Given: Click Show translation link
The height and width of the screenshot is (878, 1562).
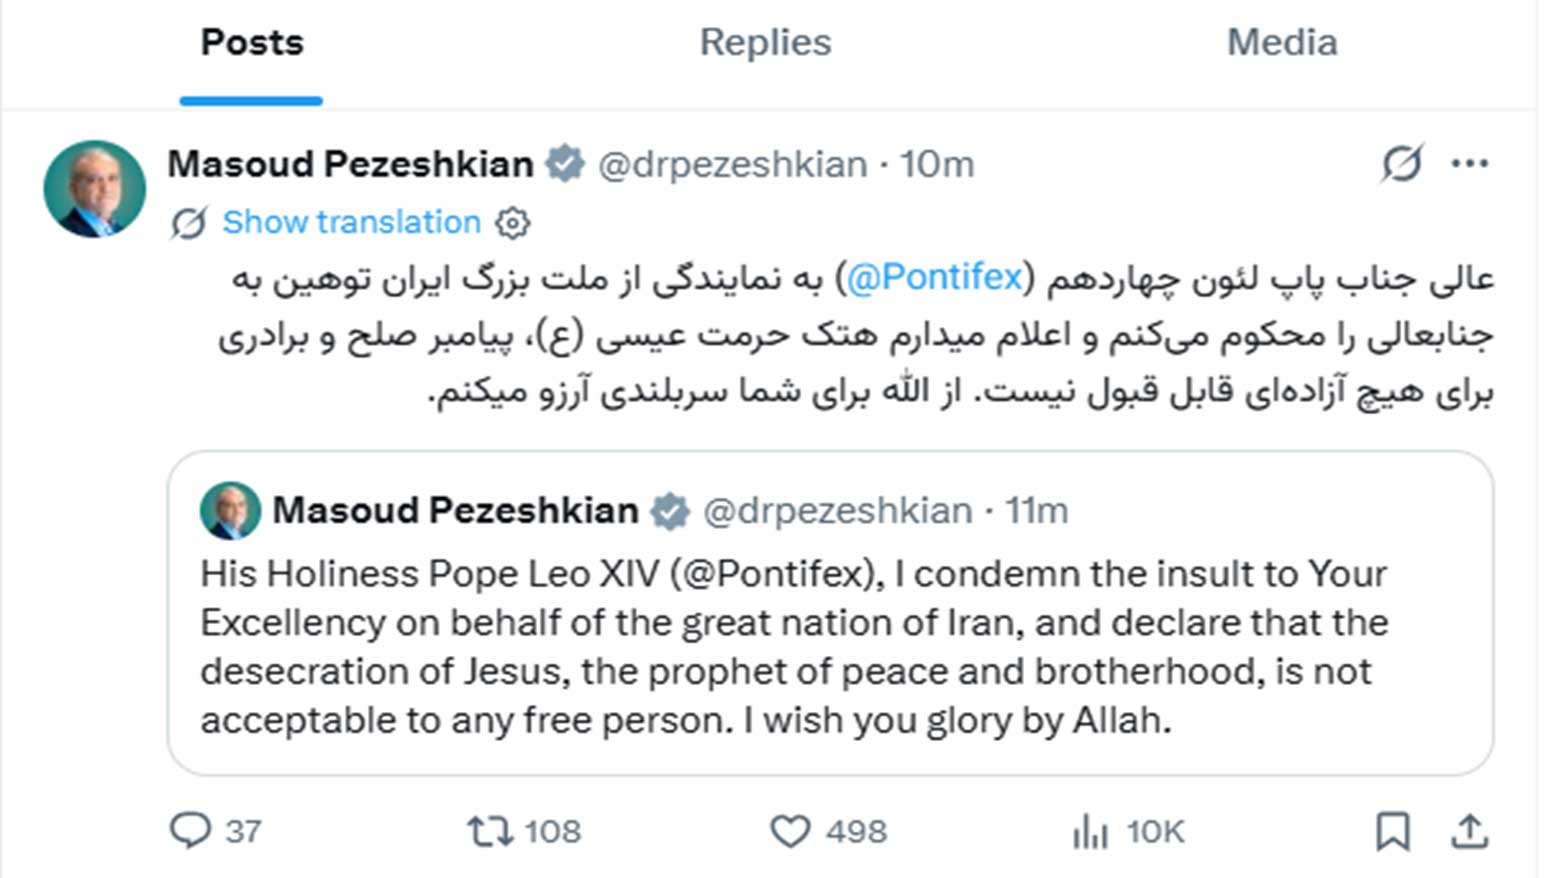Looking at the screenshot, I should (351, 222).
